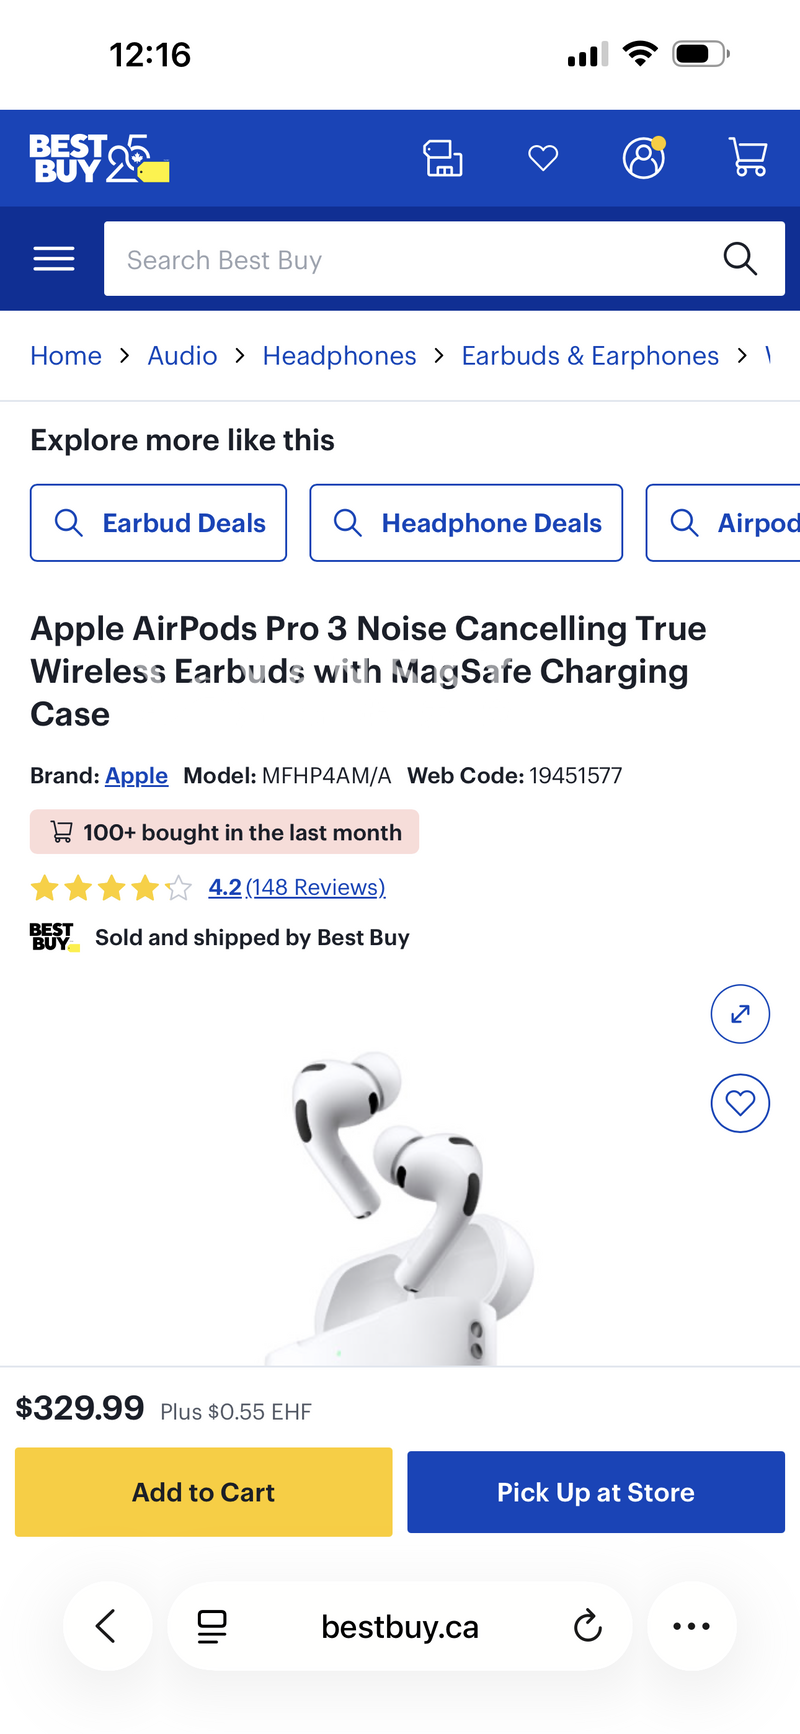800x1734 pixels.
Task: Go to the Headphones breadcrumb
Action: 339,355
